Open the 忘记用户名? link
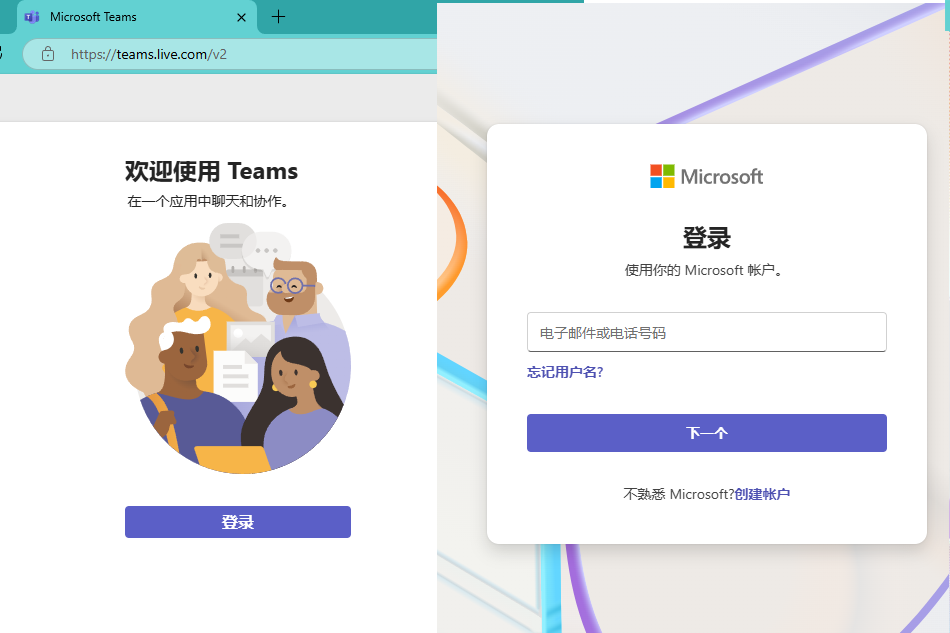This screenshot has width=950, height=633. [x=565, y=372]
